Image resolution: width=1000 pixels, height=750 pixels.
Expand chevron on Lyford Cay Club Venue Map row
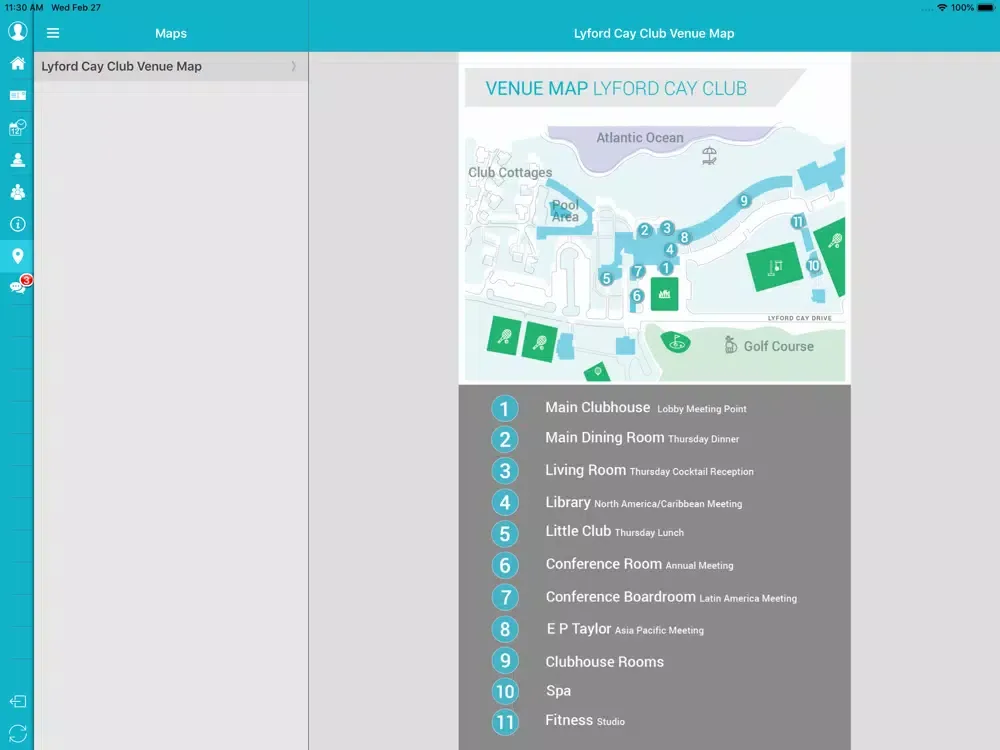tap(293, 66)
